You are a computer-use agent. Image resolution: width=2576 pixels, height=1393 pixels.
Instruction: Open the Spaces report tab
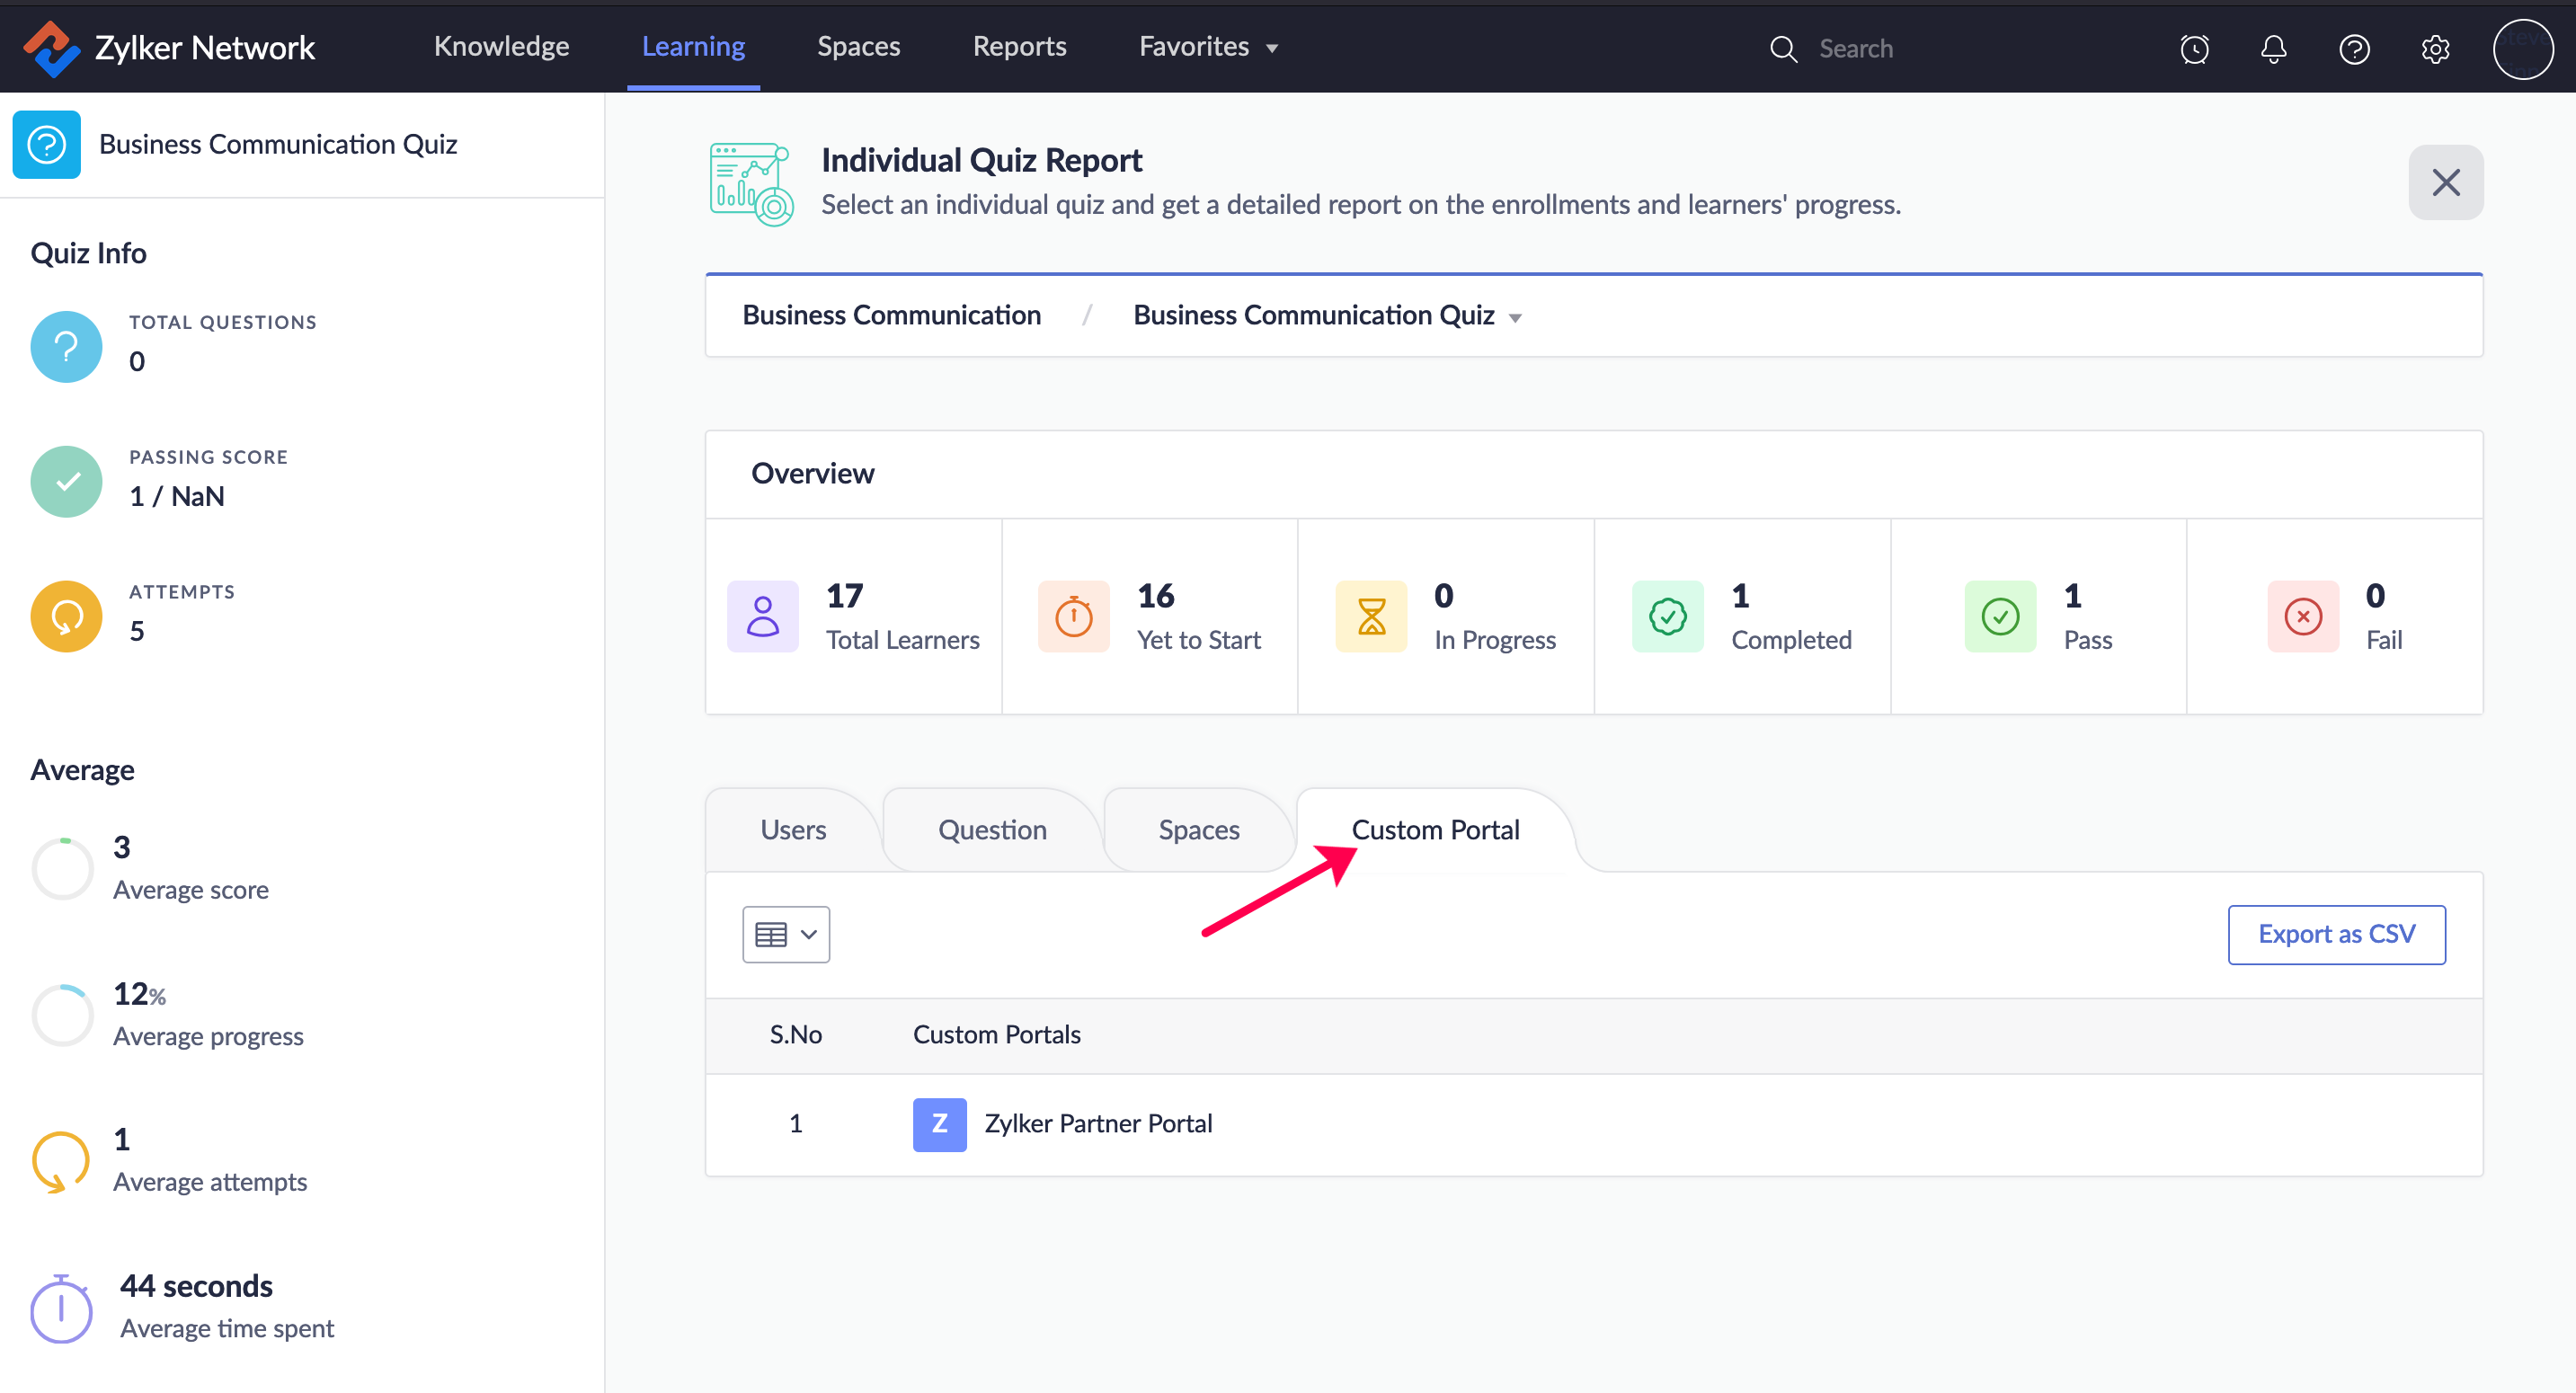pos(1198,830)
